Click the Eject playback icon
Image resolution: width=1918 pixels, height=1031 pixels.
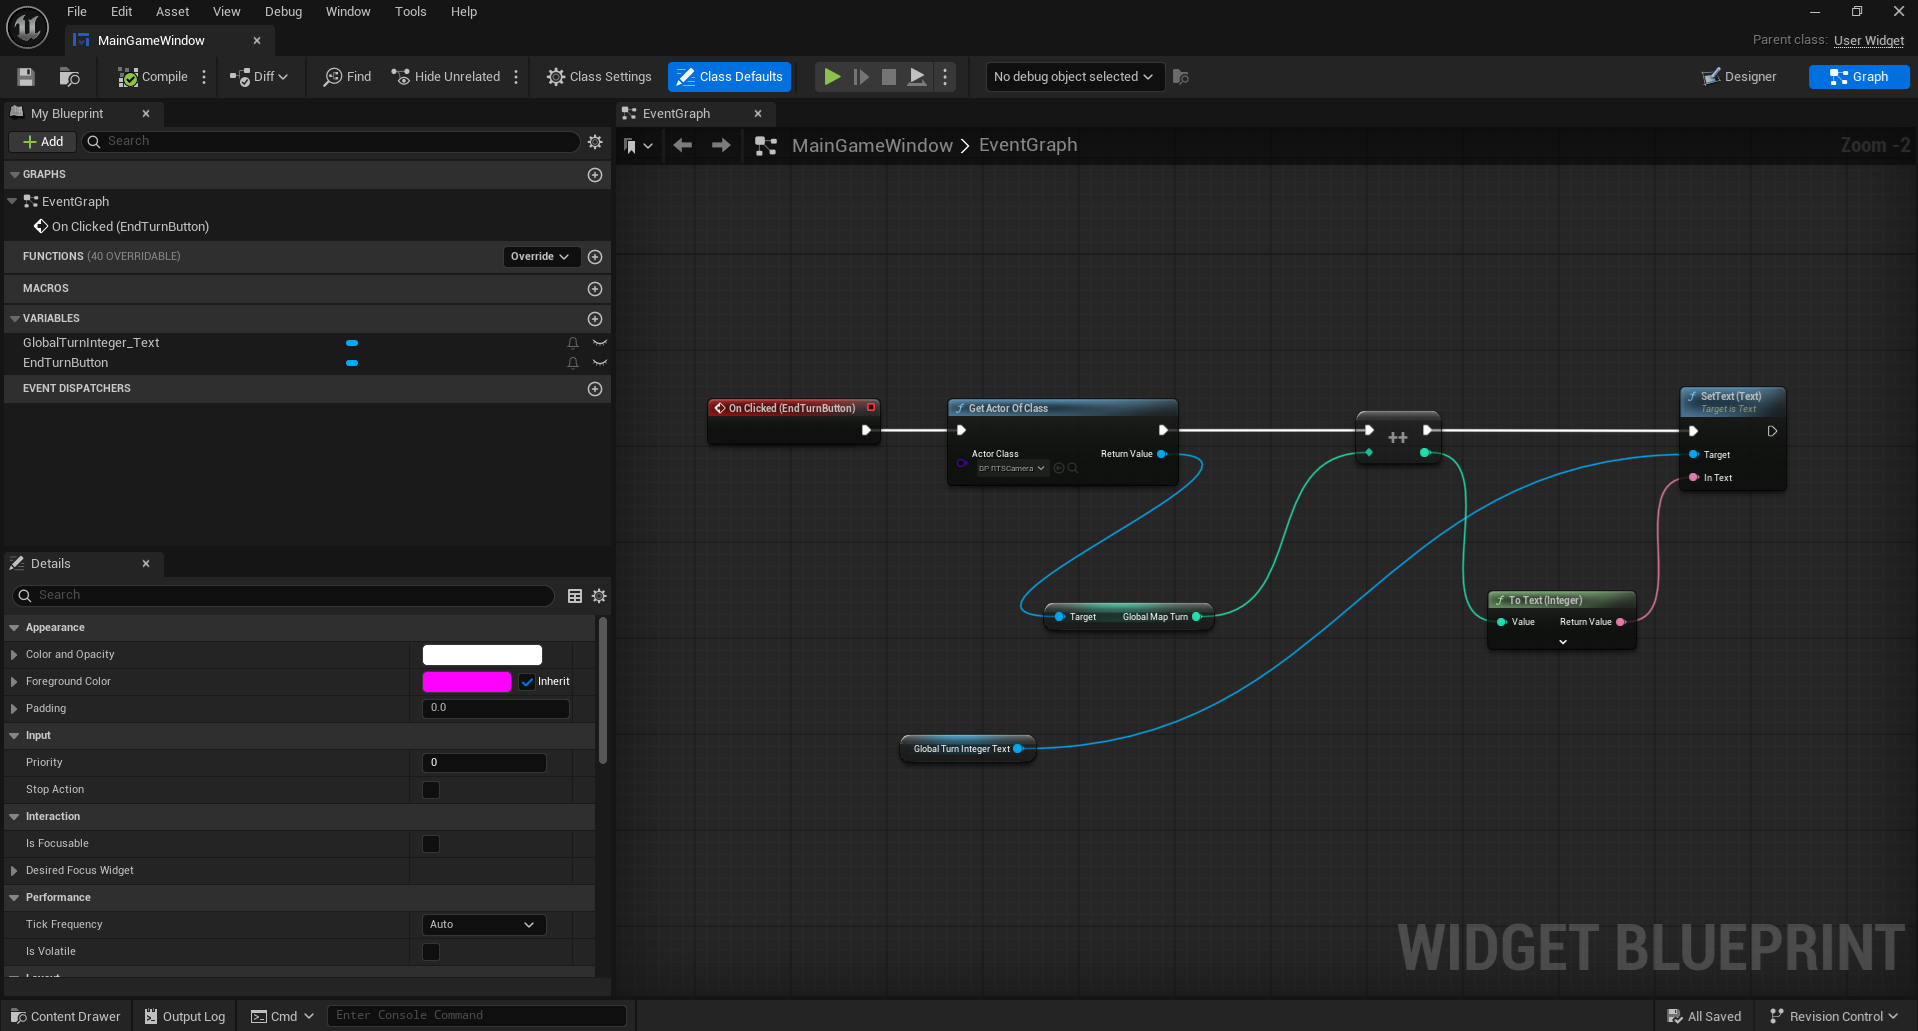pyautogui.click(x=916, y=77)
